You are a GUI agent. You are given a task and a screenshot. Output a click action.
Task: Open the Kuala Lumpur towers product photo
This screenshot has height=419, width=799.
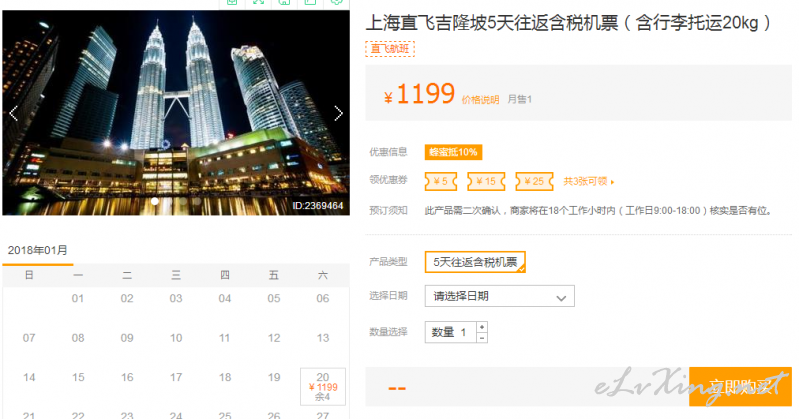[x=176, y=113]
